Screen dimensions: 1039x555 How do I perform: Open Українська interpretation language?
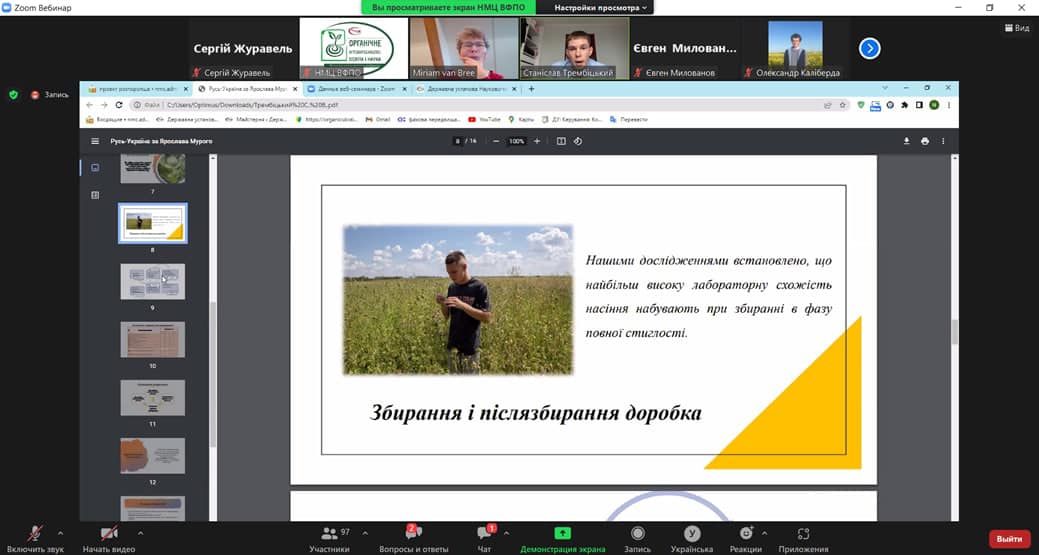692,538
